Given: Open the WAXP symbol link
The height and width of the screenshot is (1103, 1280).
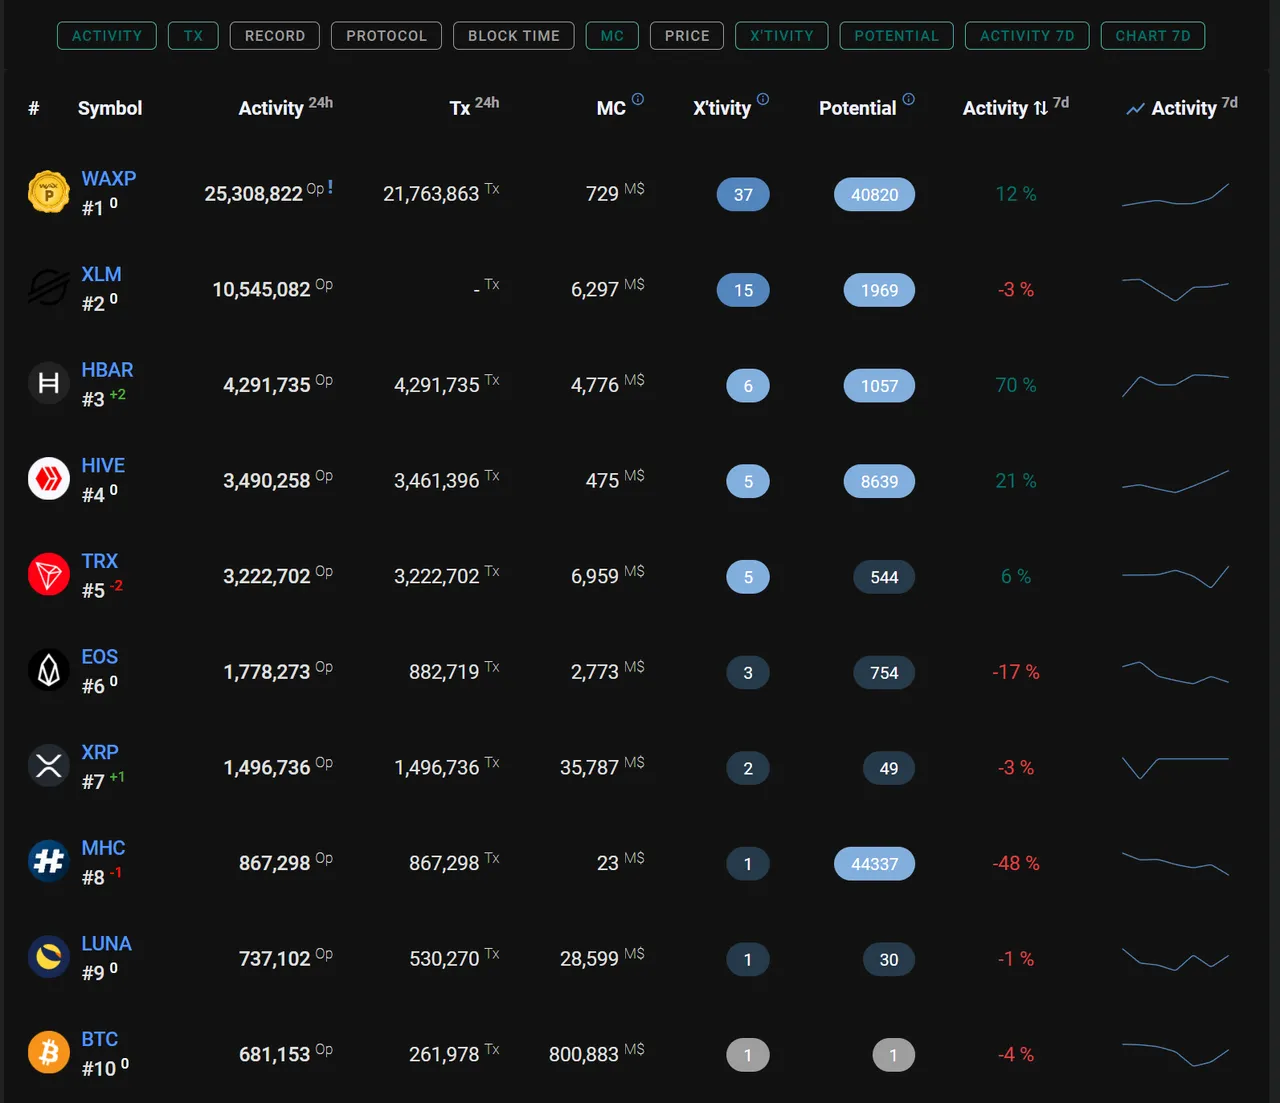Looking at the screenshot, I should pyautogui.click(x=109, y=178).
